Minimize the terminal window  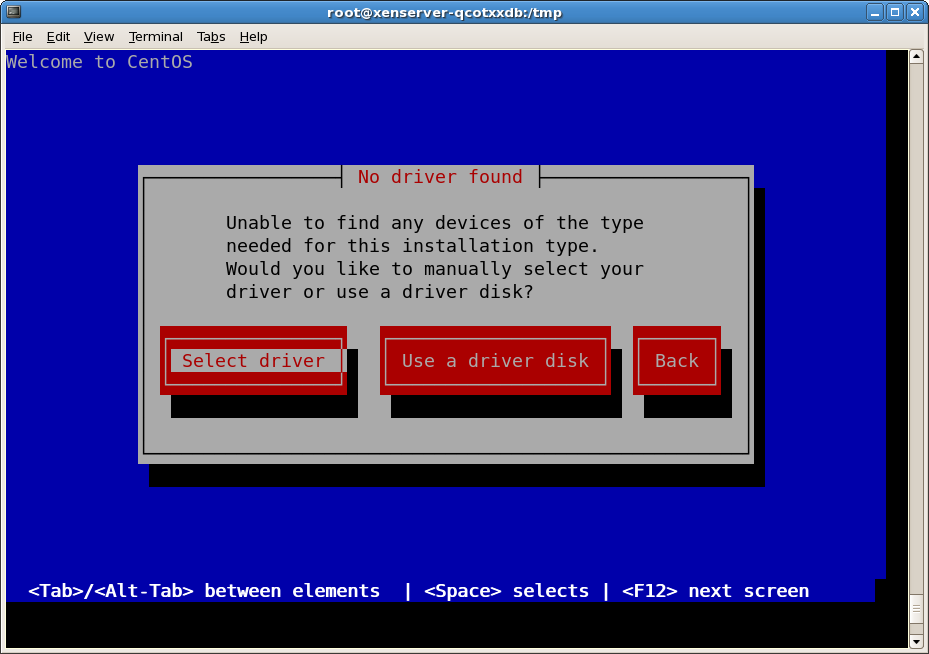coord(874,12)
